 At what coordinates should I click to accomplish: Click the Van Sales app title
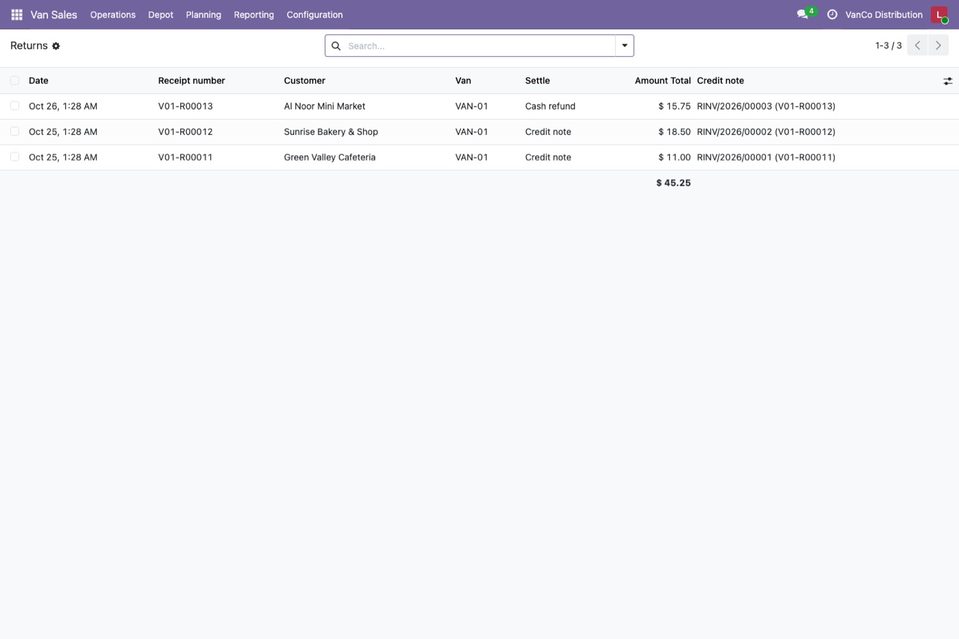54,15
